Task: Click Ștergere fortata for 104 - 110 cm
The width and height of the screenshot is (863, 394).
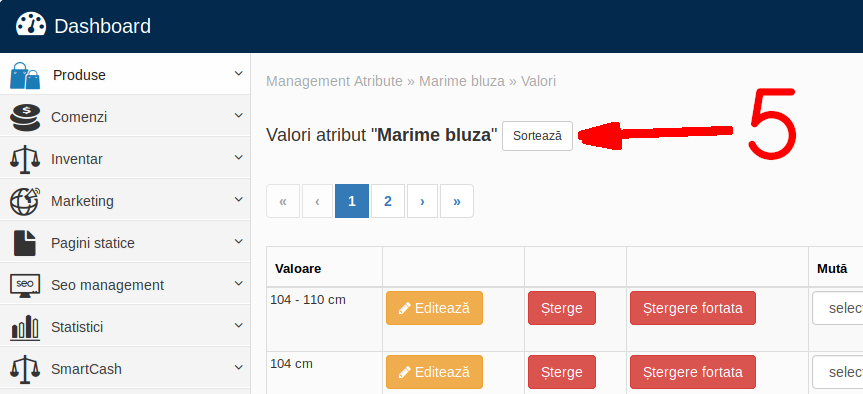Action: coord(693,308)
